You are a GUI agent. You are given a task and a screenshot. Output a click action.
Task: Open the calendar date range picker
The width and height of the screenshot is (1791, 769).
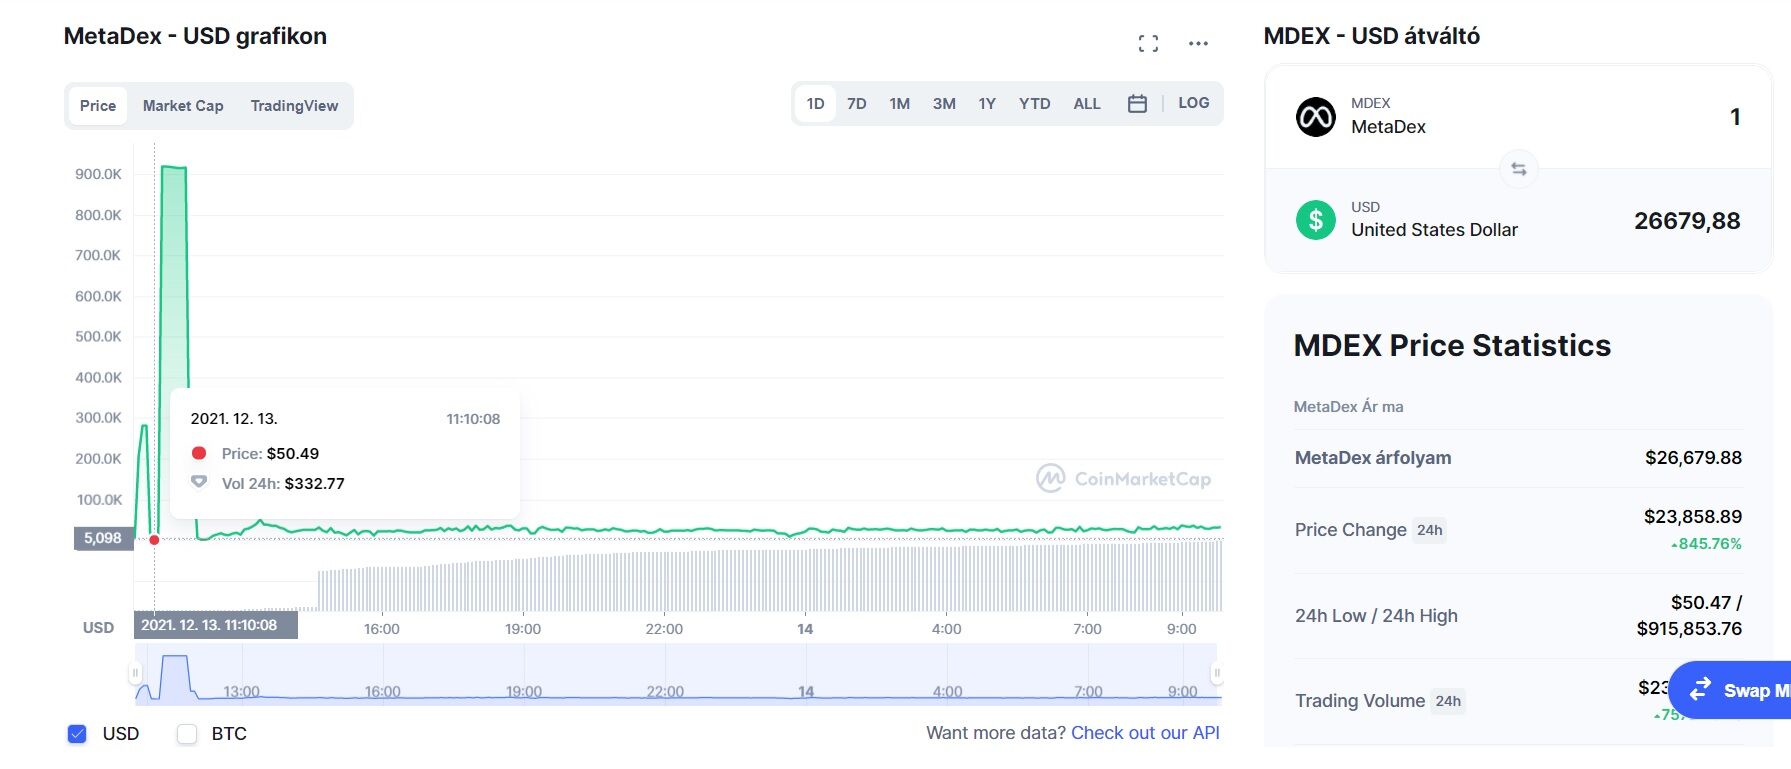tap(1137, 103)
